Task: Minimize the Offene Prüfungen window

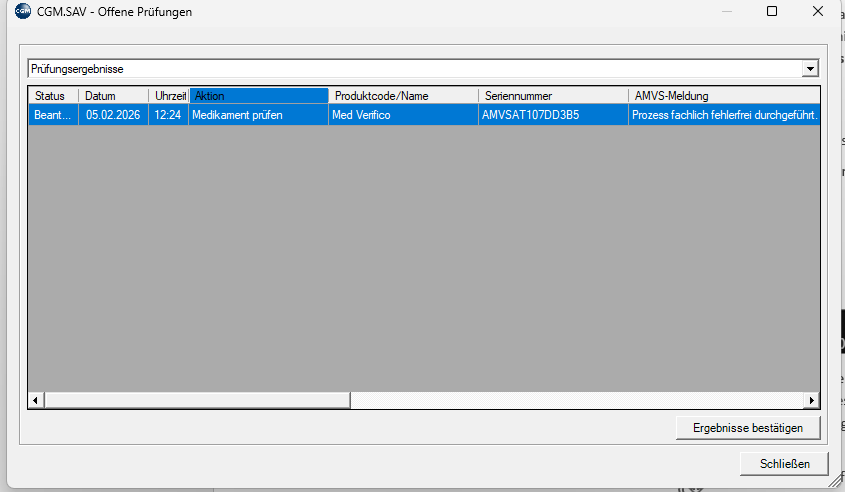Action: 725,12
